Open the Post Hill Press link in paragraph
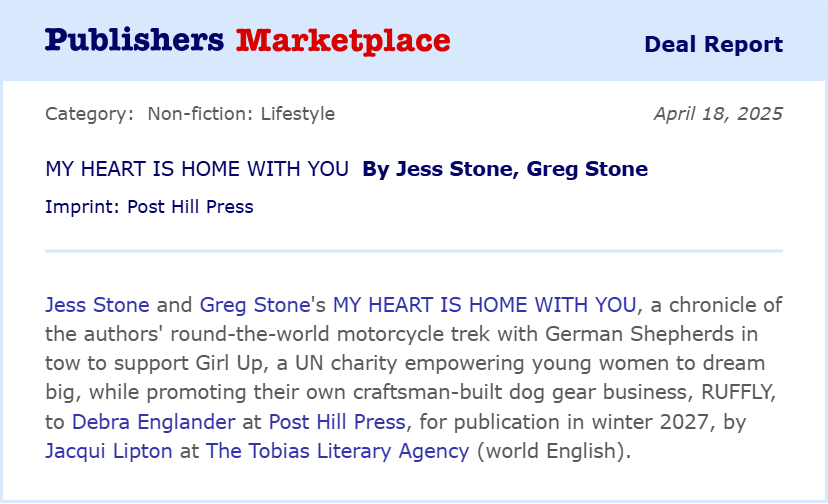828x504 pixels. click(337, 422)
